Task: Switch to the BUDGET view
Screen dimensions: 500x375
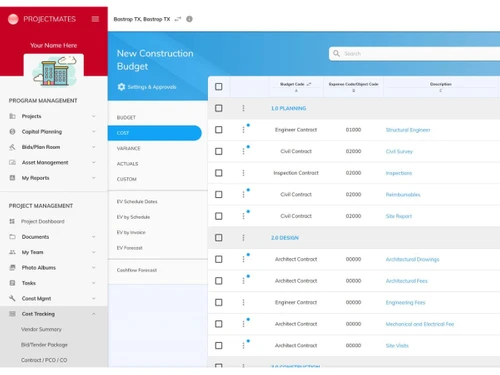Action: tap(126, 118)
